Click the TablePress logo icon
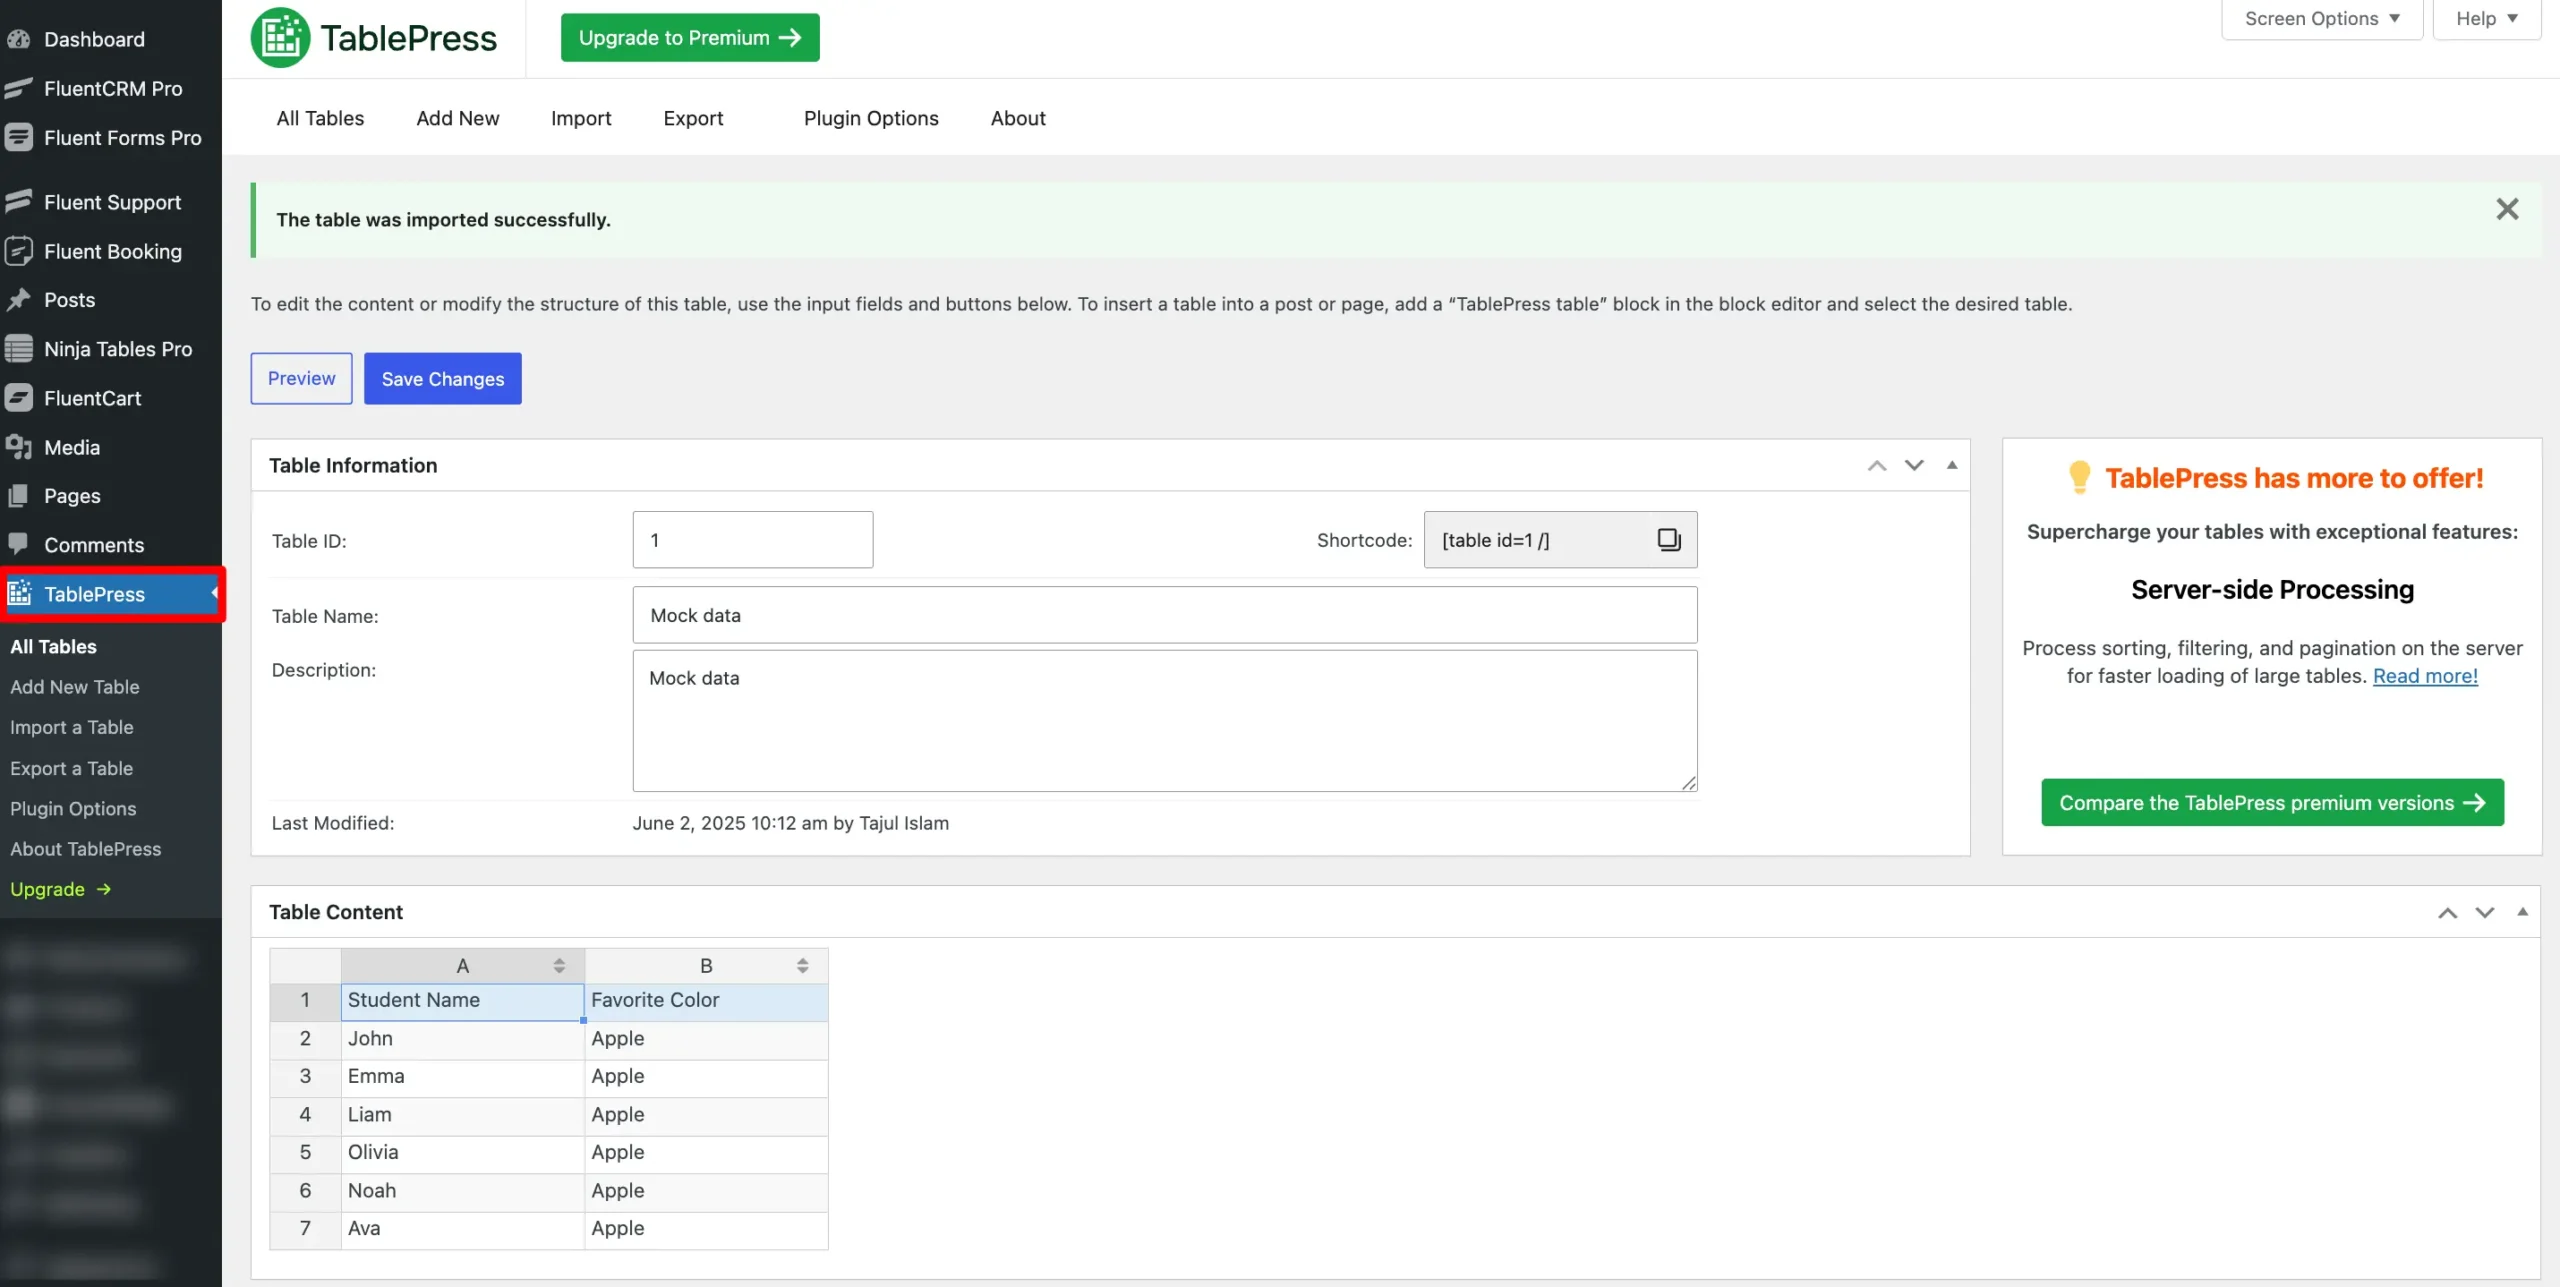This screenshot has width=2560, height=1287. (x=280, y=38)
